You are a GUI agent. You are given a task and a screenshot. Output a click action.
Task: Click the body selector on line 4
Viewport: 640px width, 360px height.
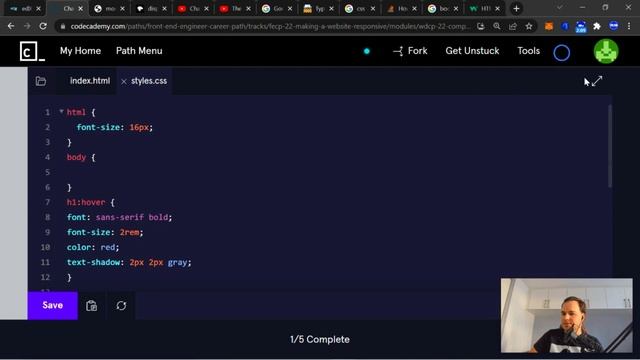(x=76, y=158)
